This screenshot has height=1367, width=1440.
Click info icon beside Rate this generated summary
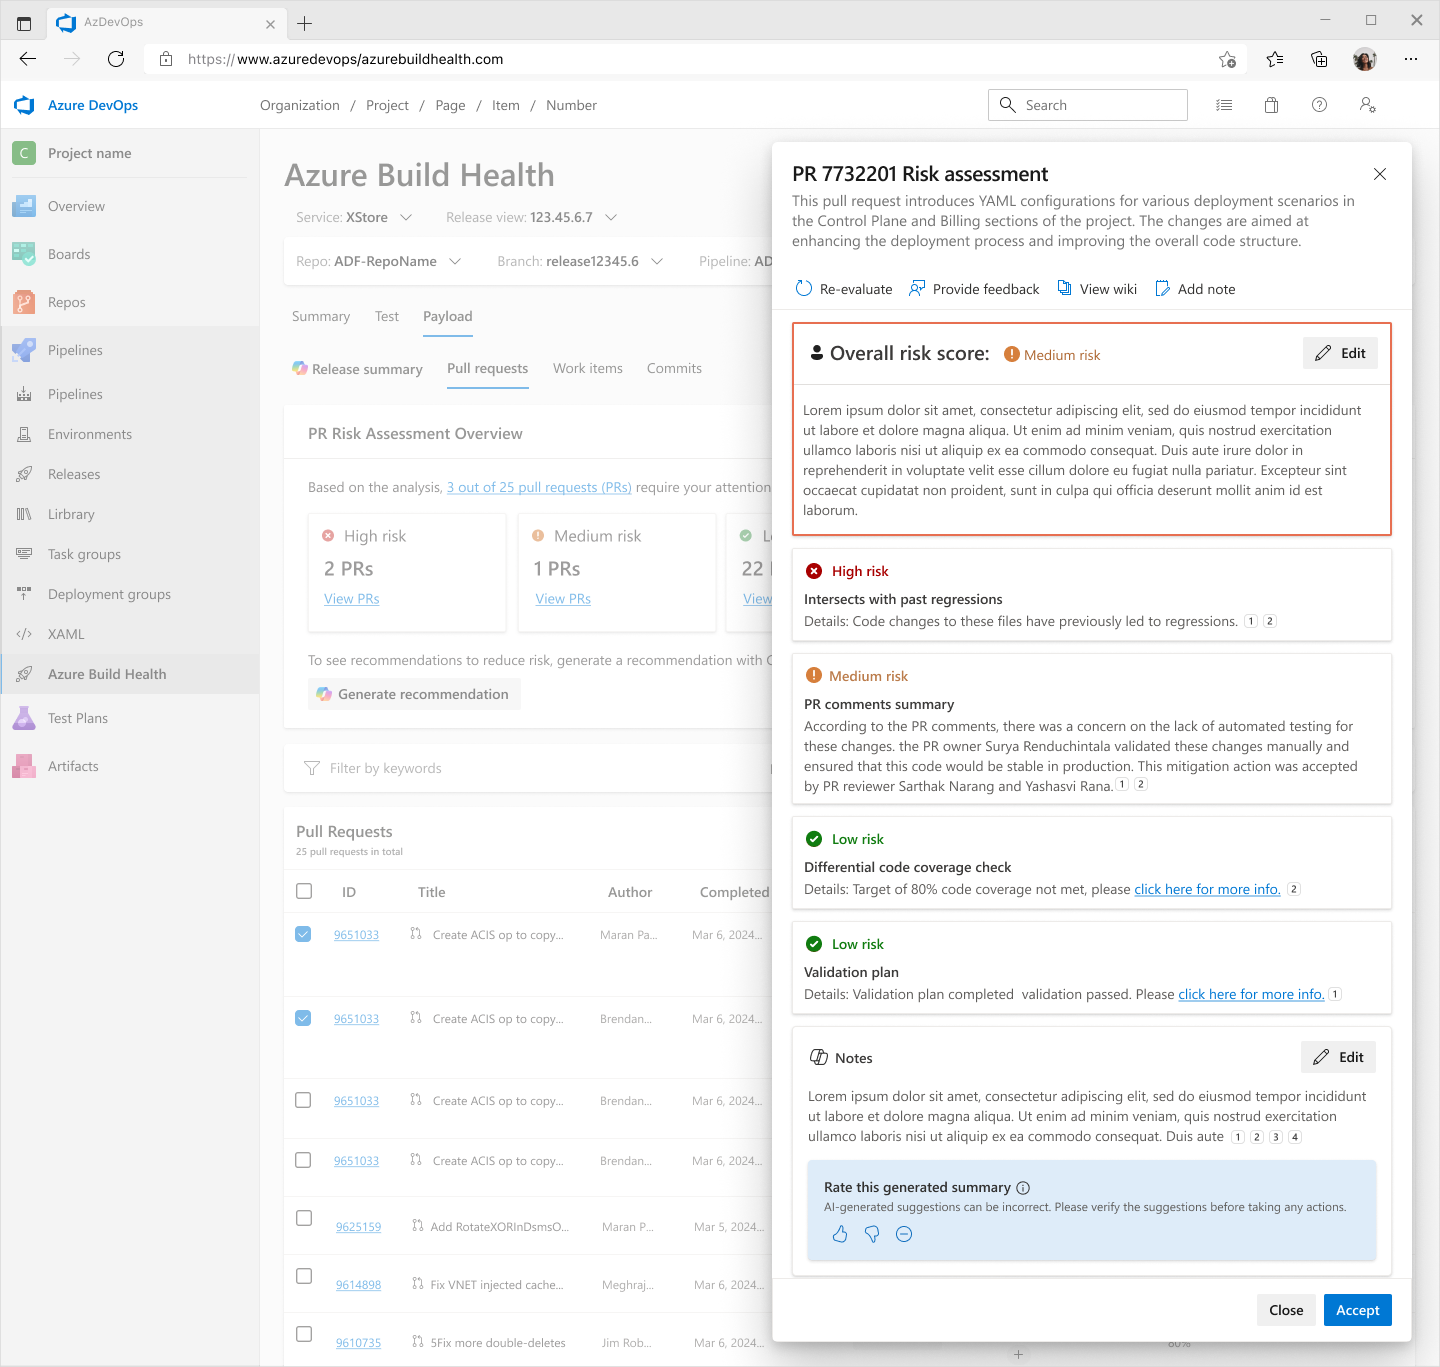[x=1023, y=1188]
